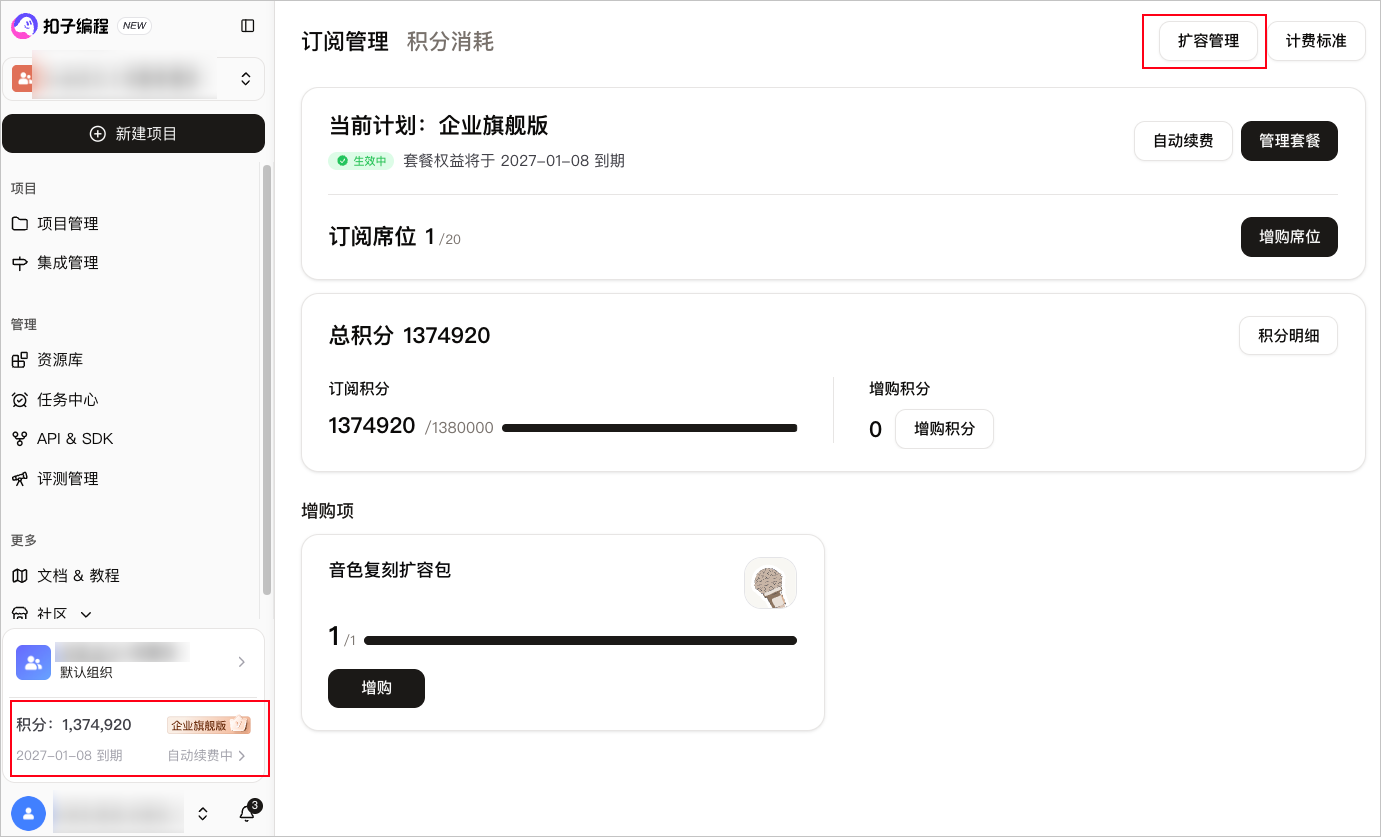Switch to the 积分消耗 tab
This screenshot has width=1381, height=837.
click(450, 42)
